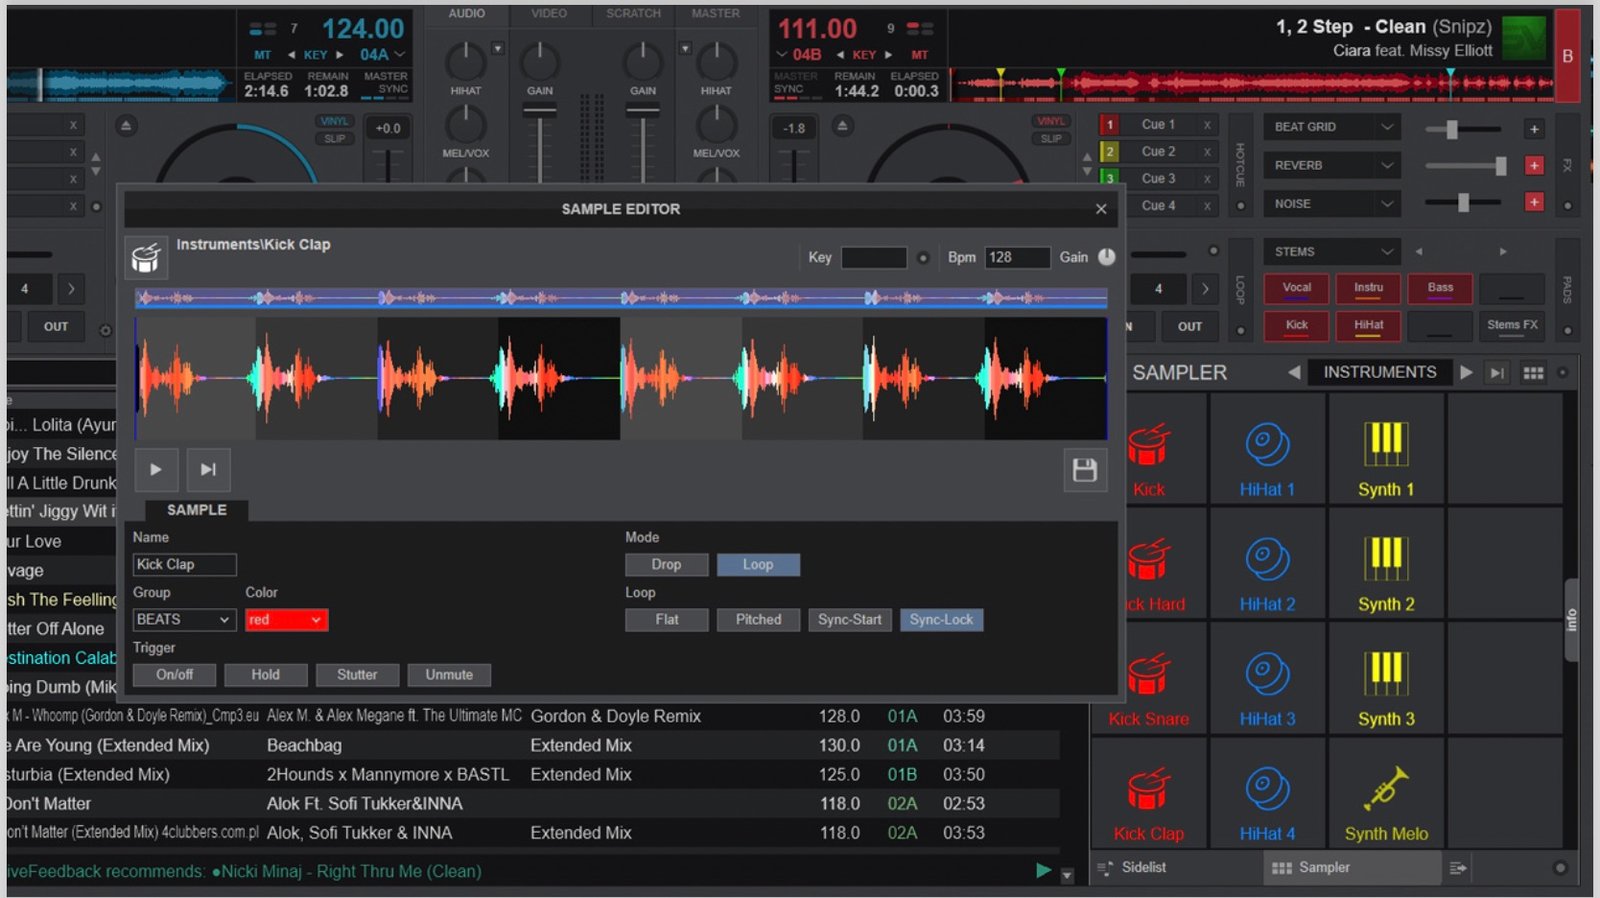Save the sample with the floppy disk icon
Image resolution: width=1600 pixels, height=898 pixels.
tap(1085, 470)
